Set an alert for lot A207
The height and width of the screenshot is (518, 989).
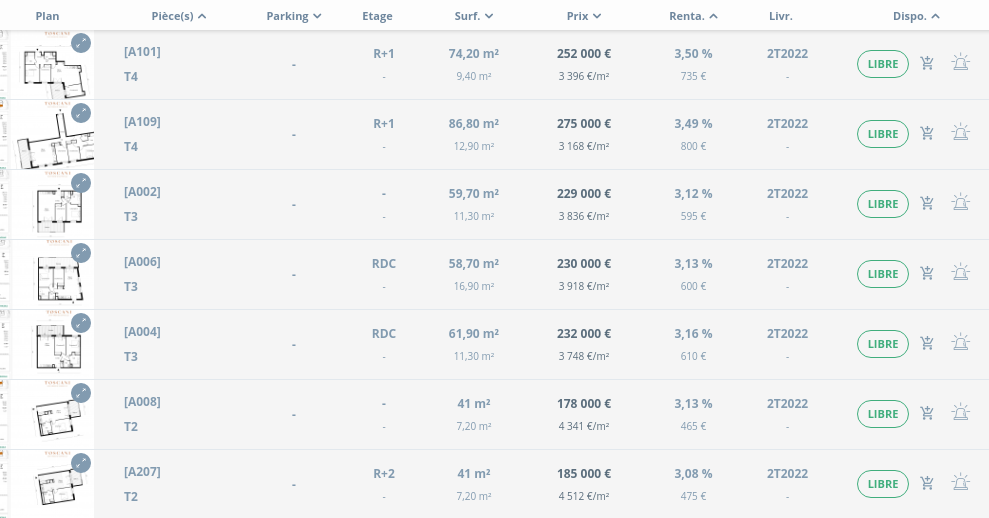960,483
